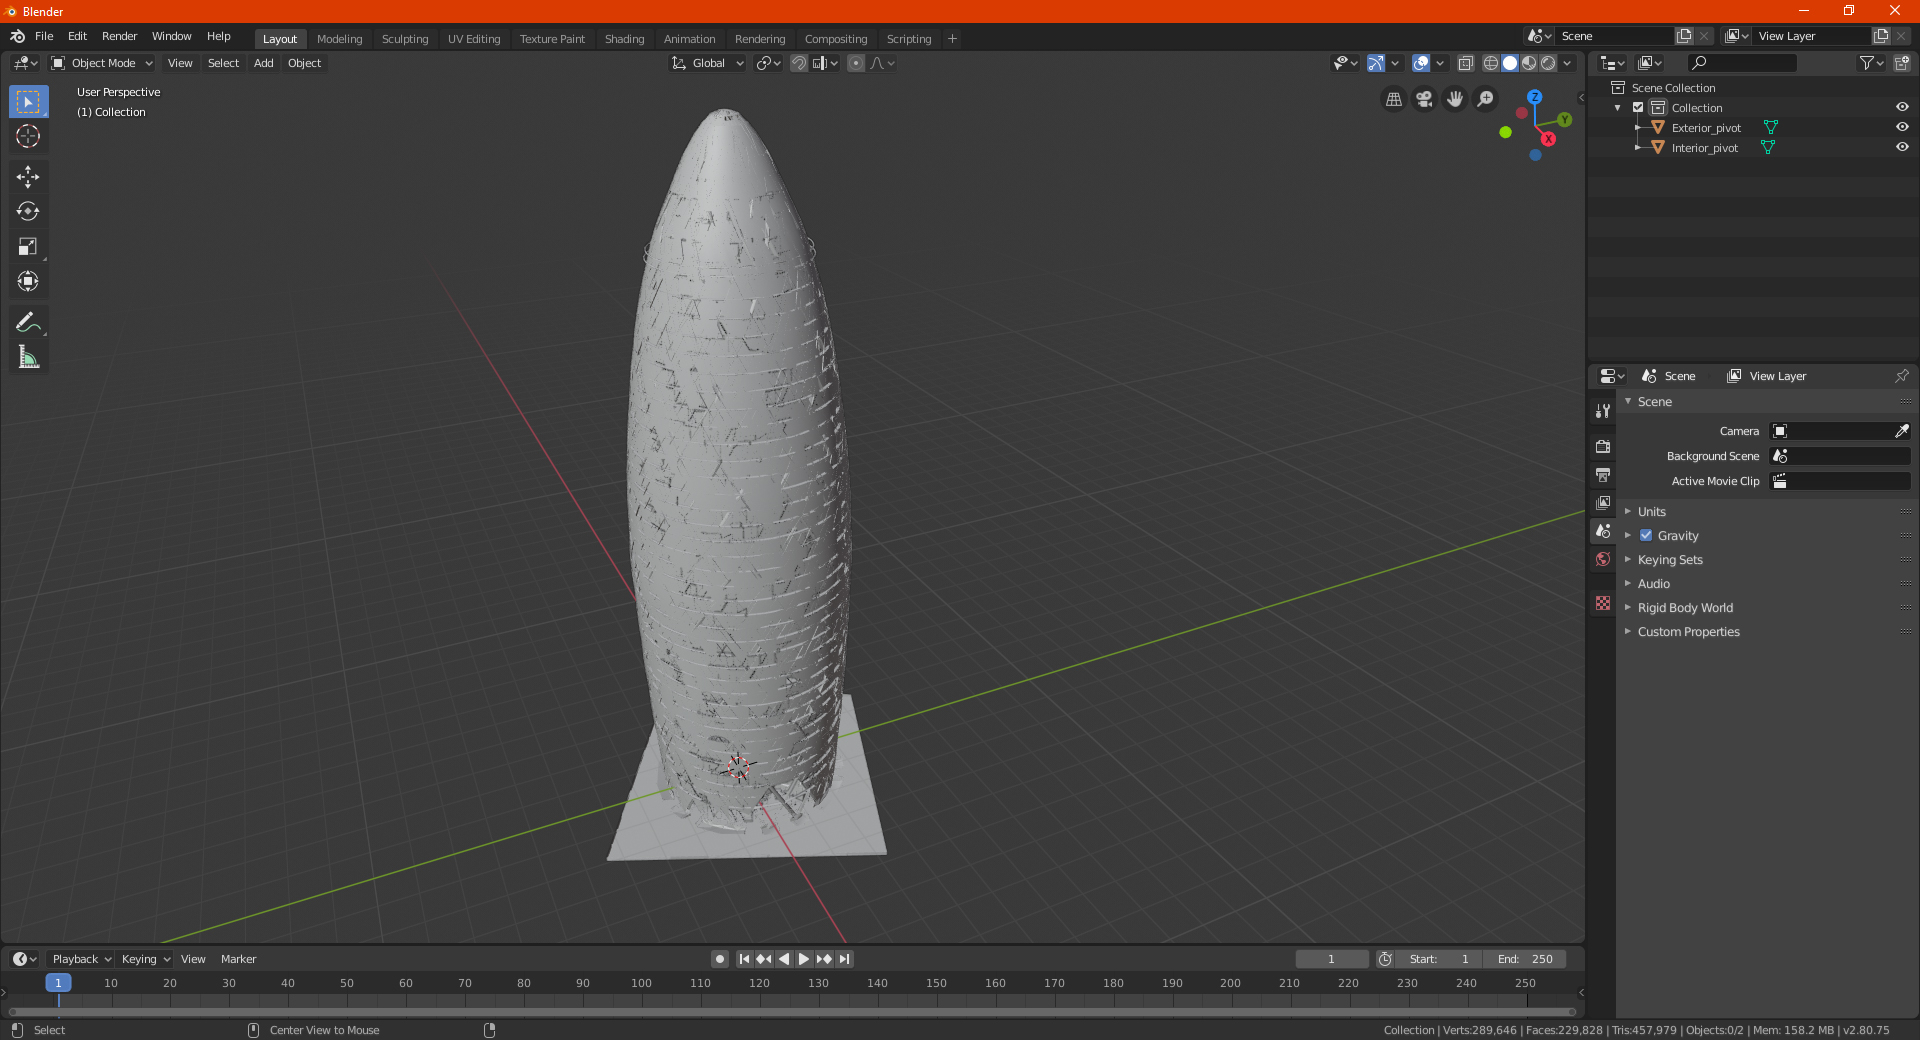This screenshot has width=1920, height=1040.
Task: Hide Interior_pivot object in viewport
Action: [1902, 147]
